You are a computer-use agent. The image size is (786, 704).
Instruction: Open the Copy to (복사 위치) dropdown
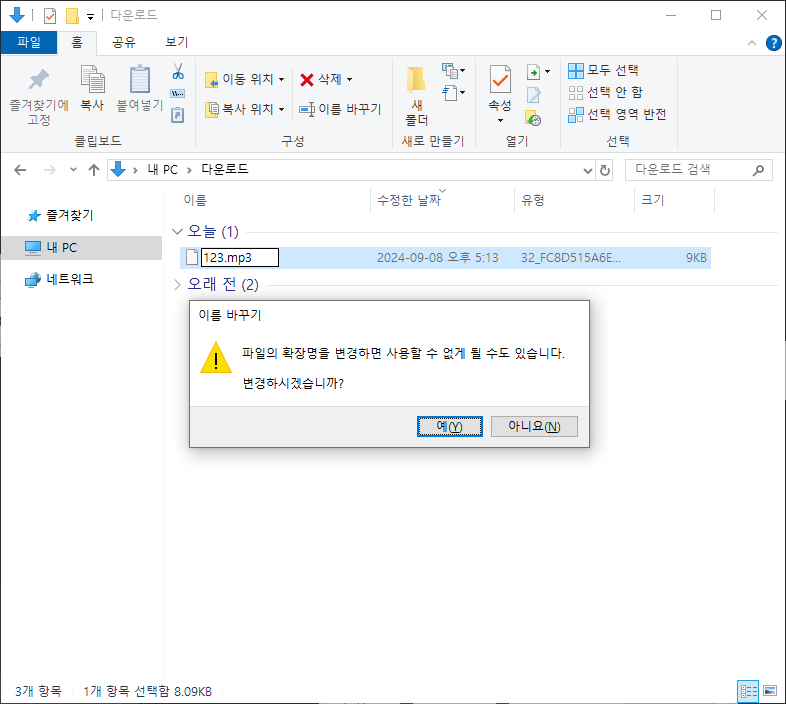coord(245,109)
